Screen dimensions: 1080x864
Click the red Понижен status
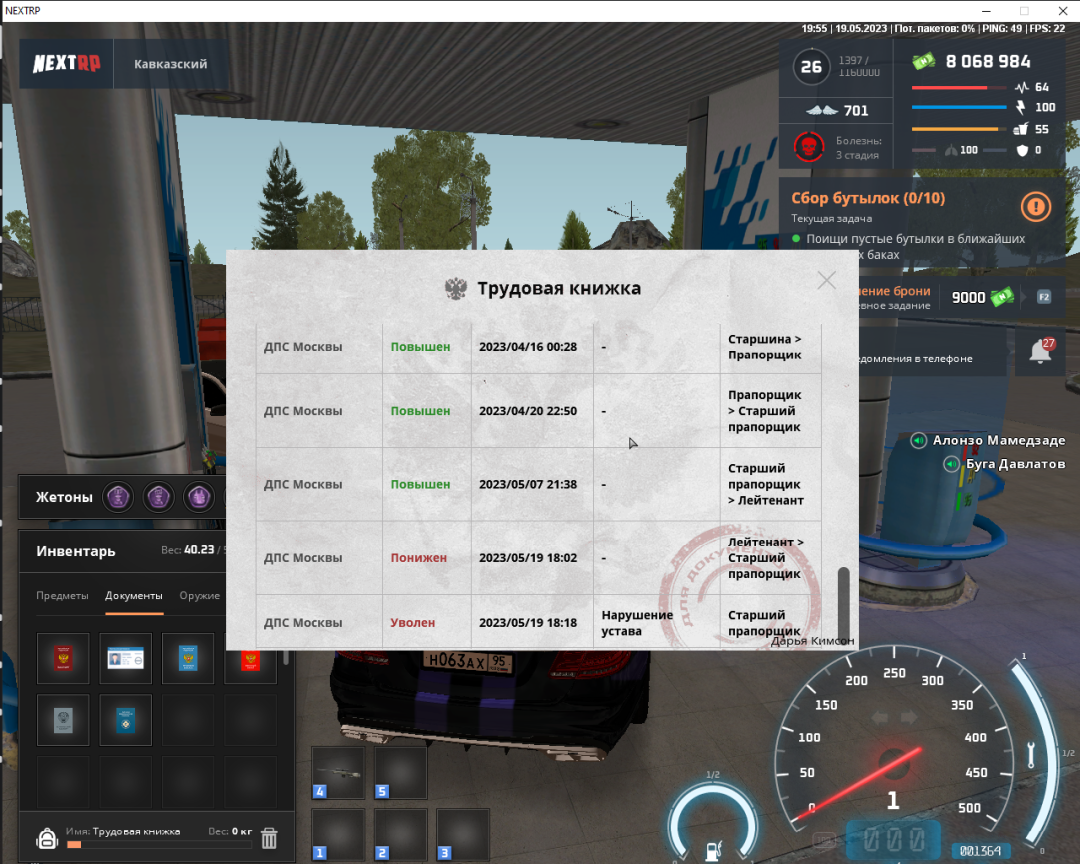tap(419, 557)
